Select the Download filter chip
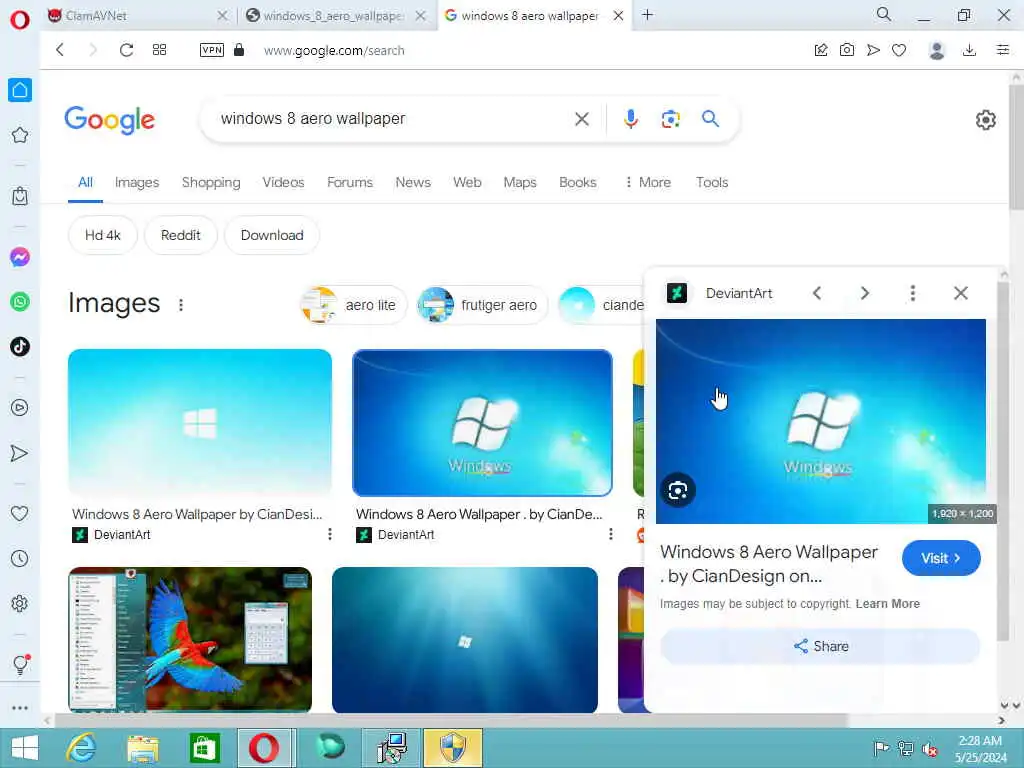 point(272,235)
